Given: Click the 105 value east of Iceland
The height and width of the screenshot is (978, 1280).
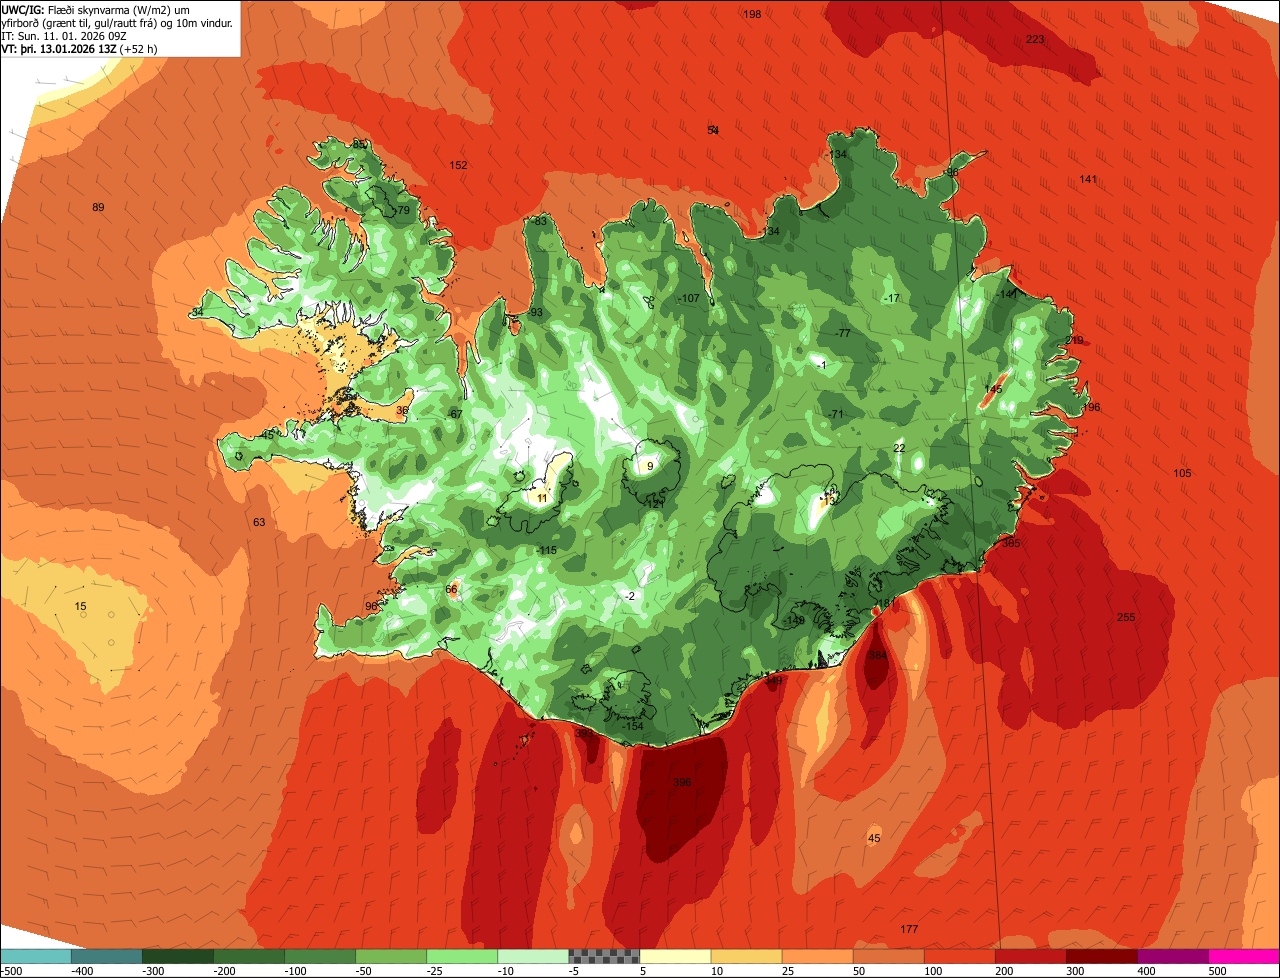Looking at the screenshot, I should tap(1183, 473).
